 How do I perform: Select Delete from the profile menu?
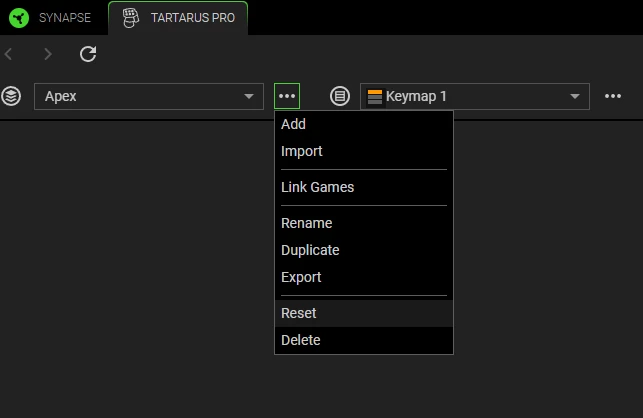(364, 340)
